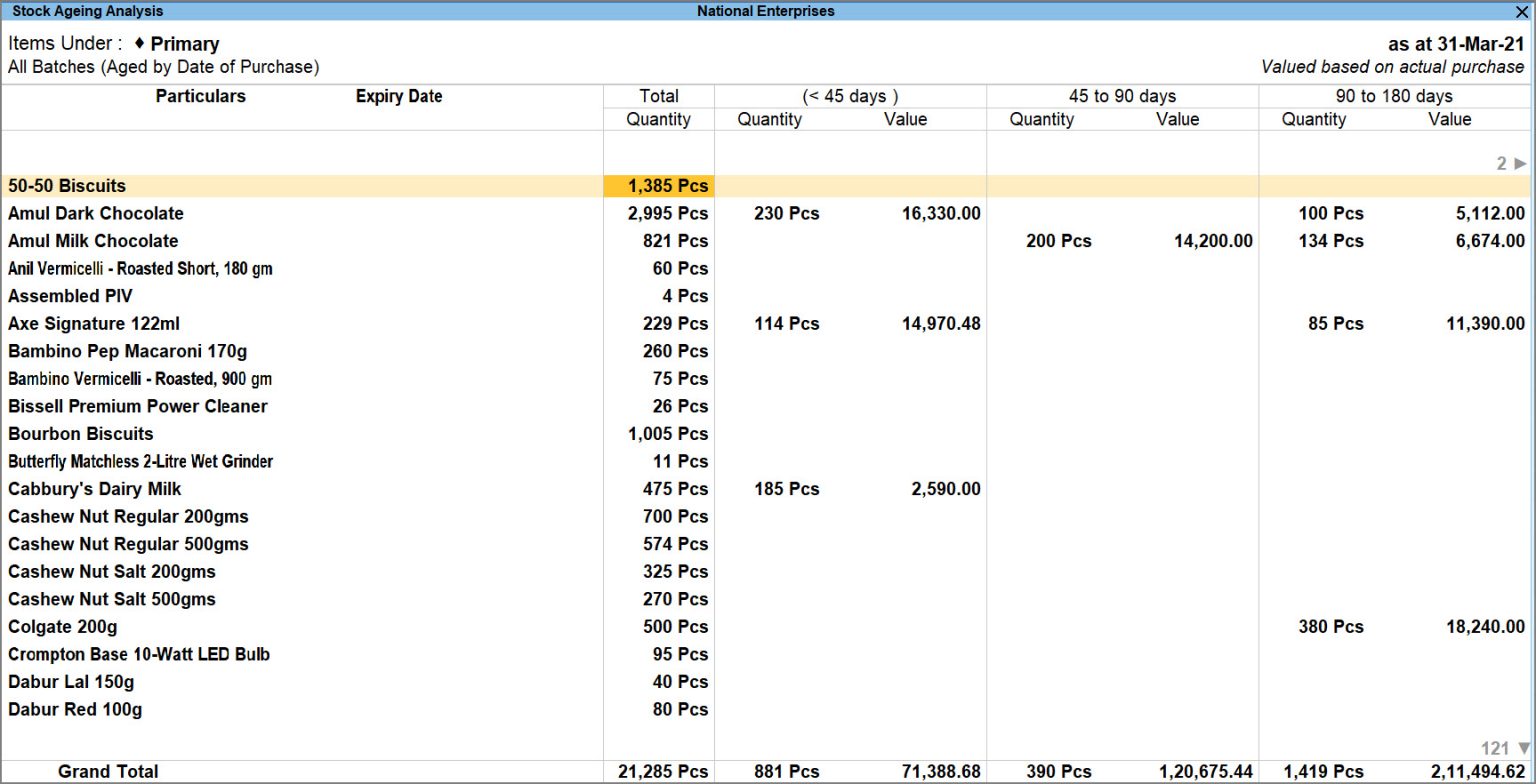Select the highlighted 50-50 Biscuits row
The image size is (1536, 784).
pyautogui.click(x=67, y=186)
